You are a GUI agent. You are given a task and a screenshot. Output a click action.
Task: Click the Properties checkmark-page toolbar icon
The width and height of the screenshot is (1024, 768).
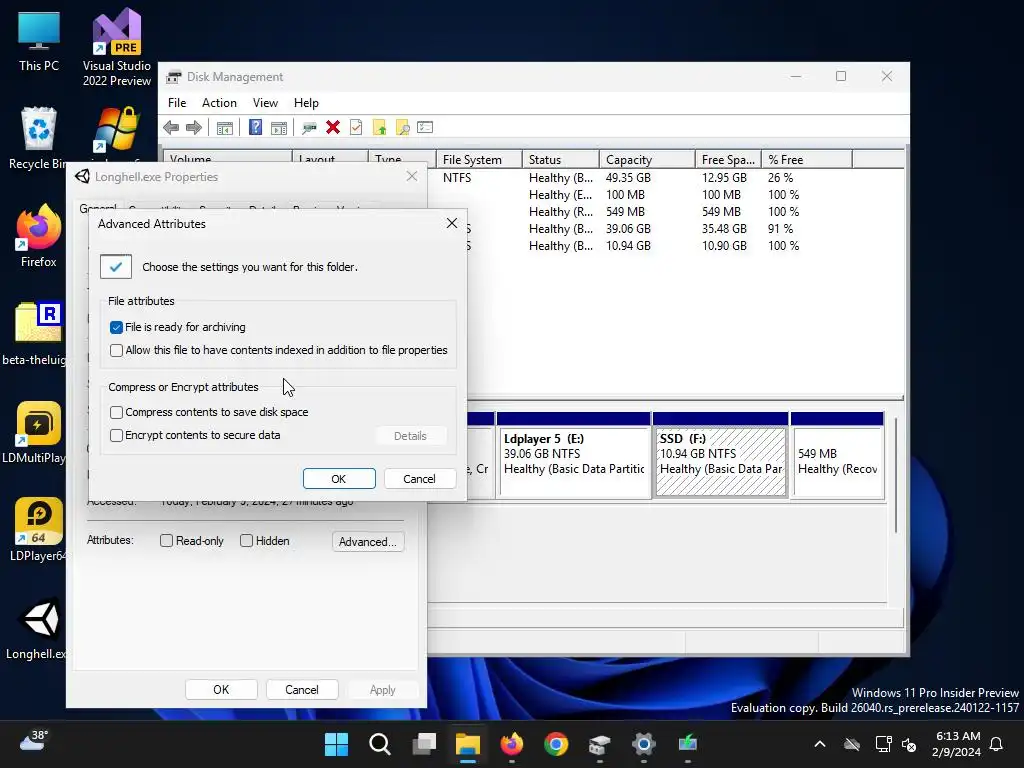tap(356, 127)
